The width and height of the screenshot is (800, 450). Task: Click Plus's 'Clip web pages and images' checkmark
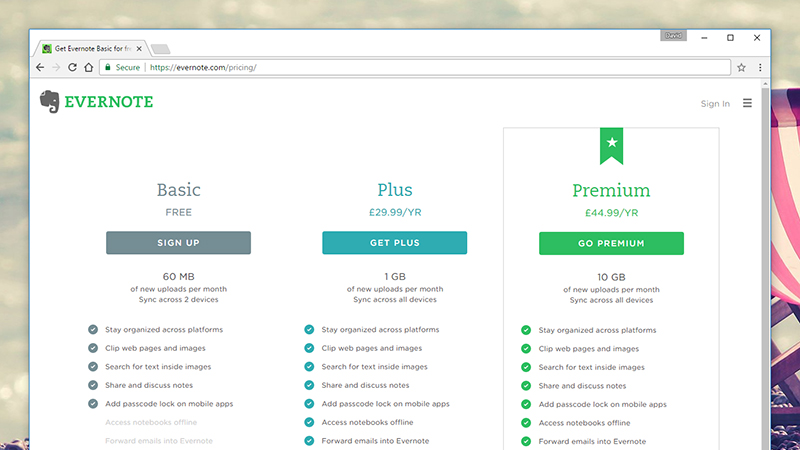coord(309,348)
